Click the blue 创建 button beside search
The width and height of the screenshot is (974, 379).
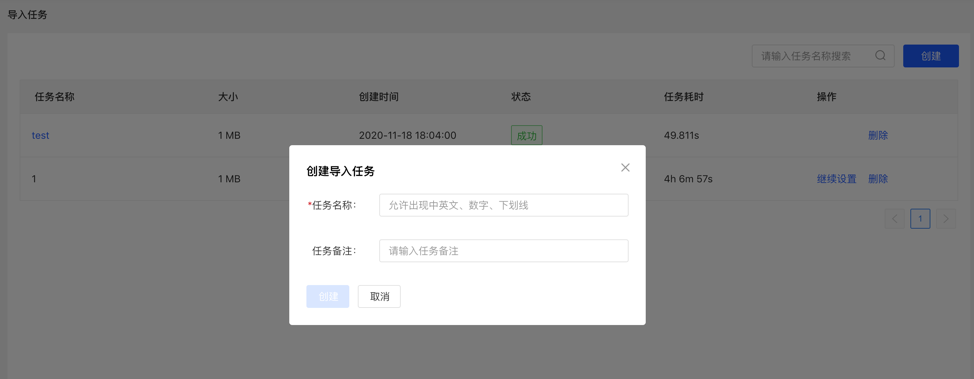click(x=931, y=56)
